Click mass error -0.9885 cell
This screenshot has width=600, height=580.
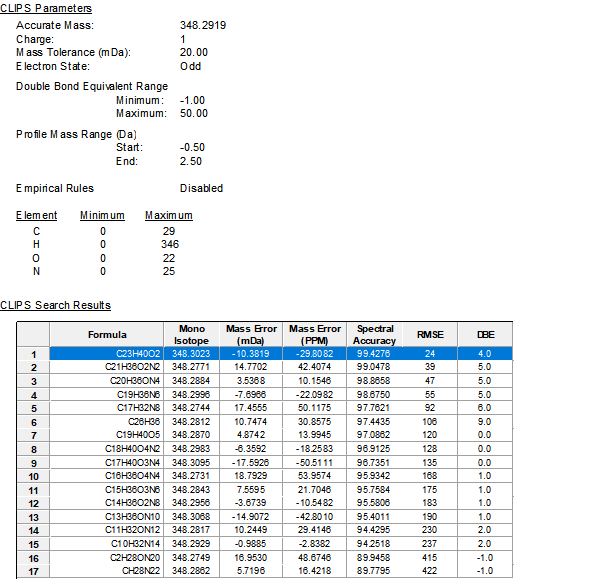(251, 544)
